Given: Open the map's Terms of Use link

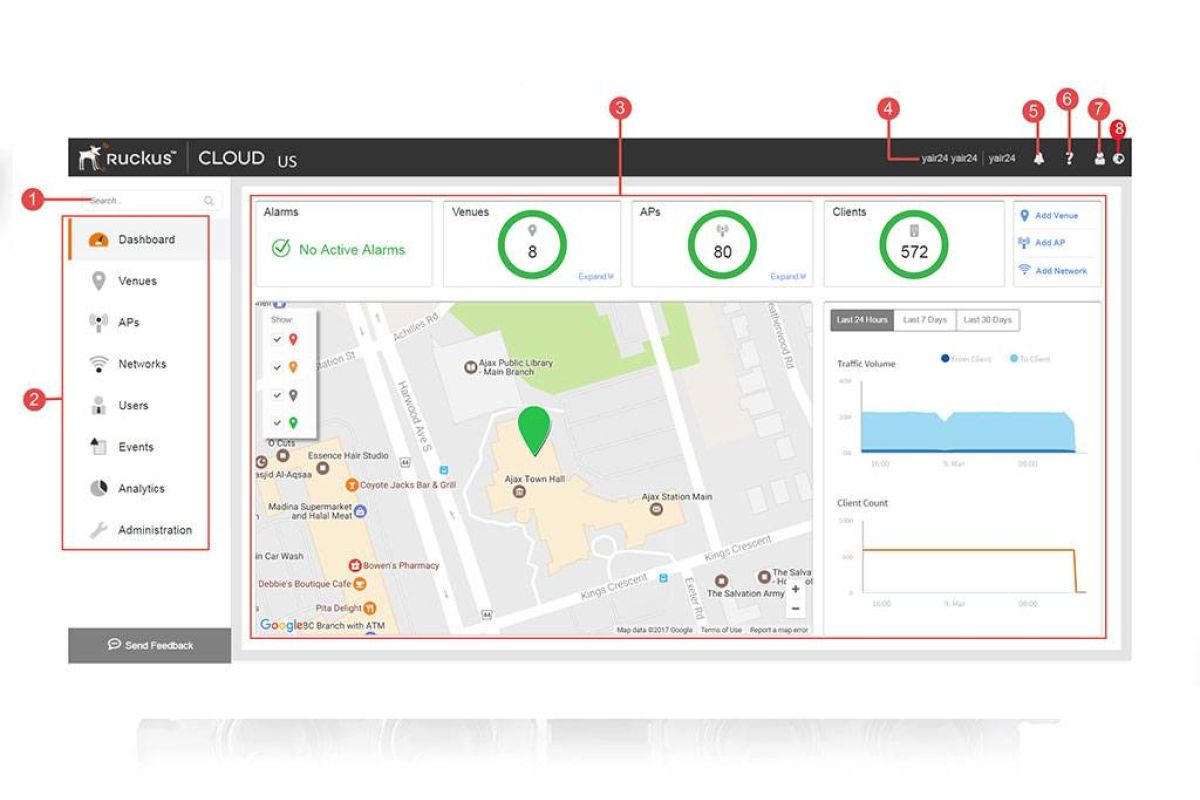Looking at the screenshot, I should (721, 630).
